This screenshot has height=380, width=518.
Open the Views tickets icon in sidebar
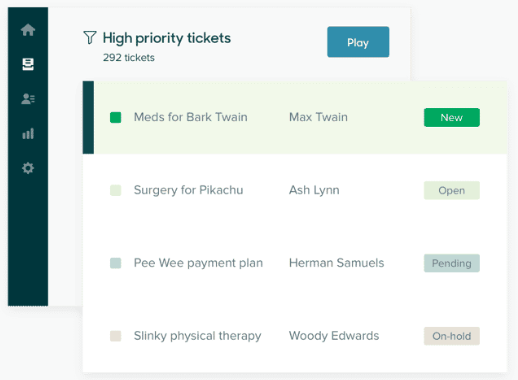pyautogui.click(x=28, y=64)
